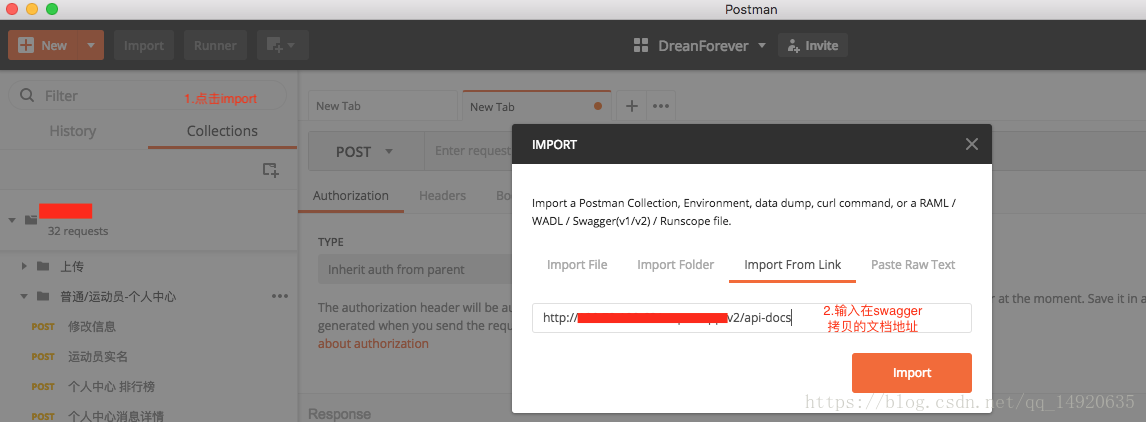This screenshot has width=1146, height=422.
Task: Switch to the Import File tab
Action: pos(577,265)
